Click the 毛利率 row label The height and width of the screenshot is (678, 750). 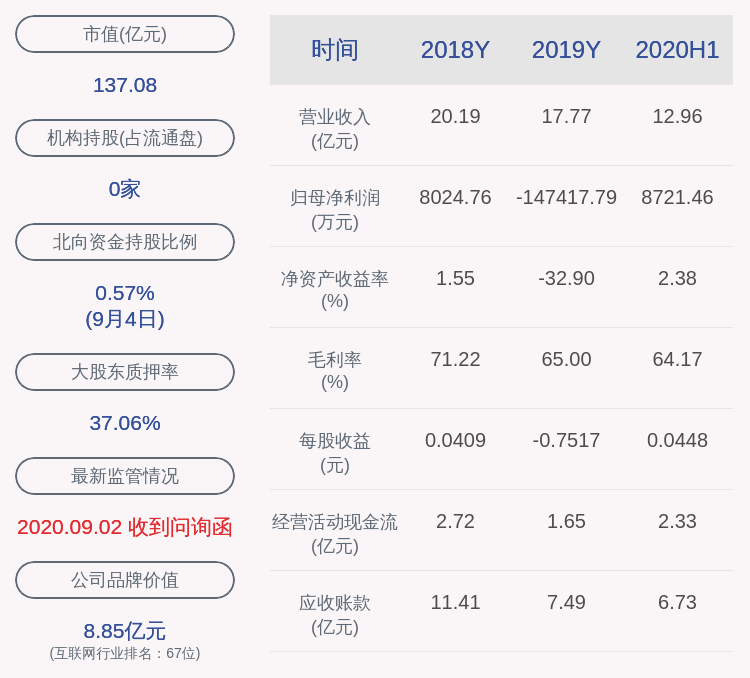(335, 371)
